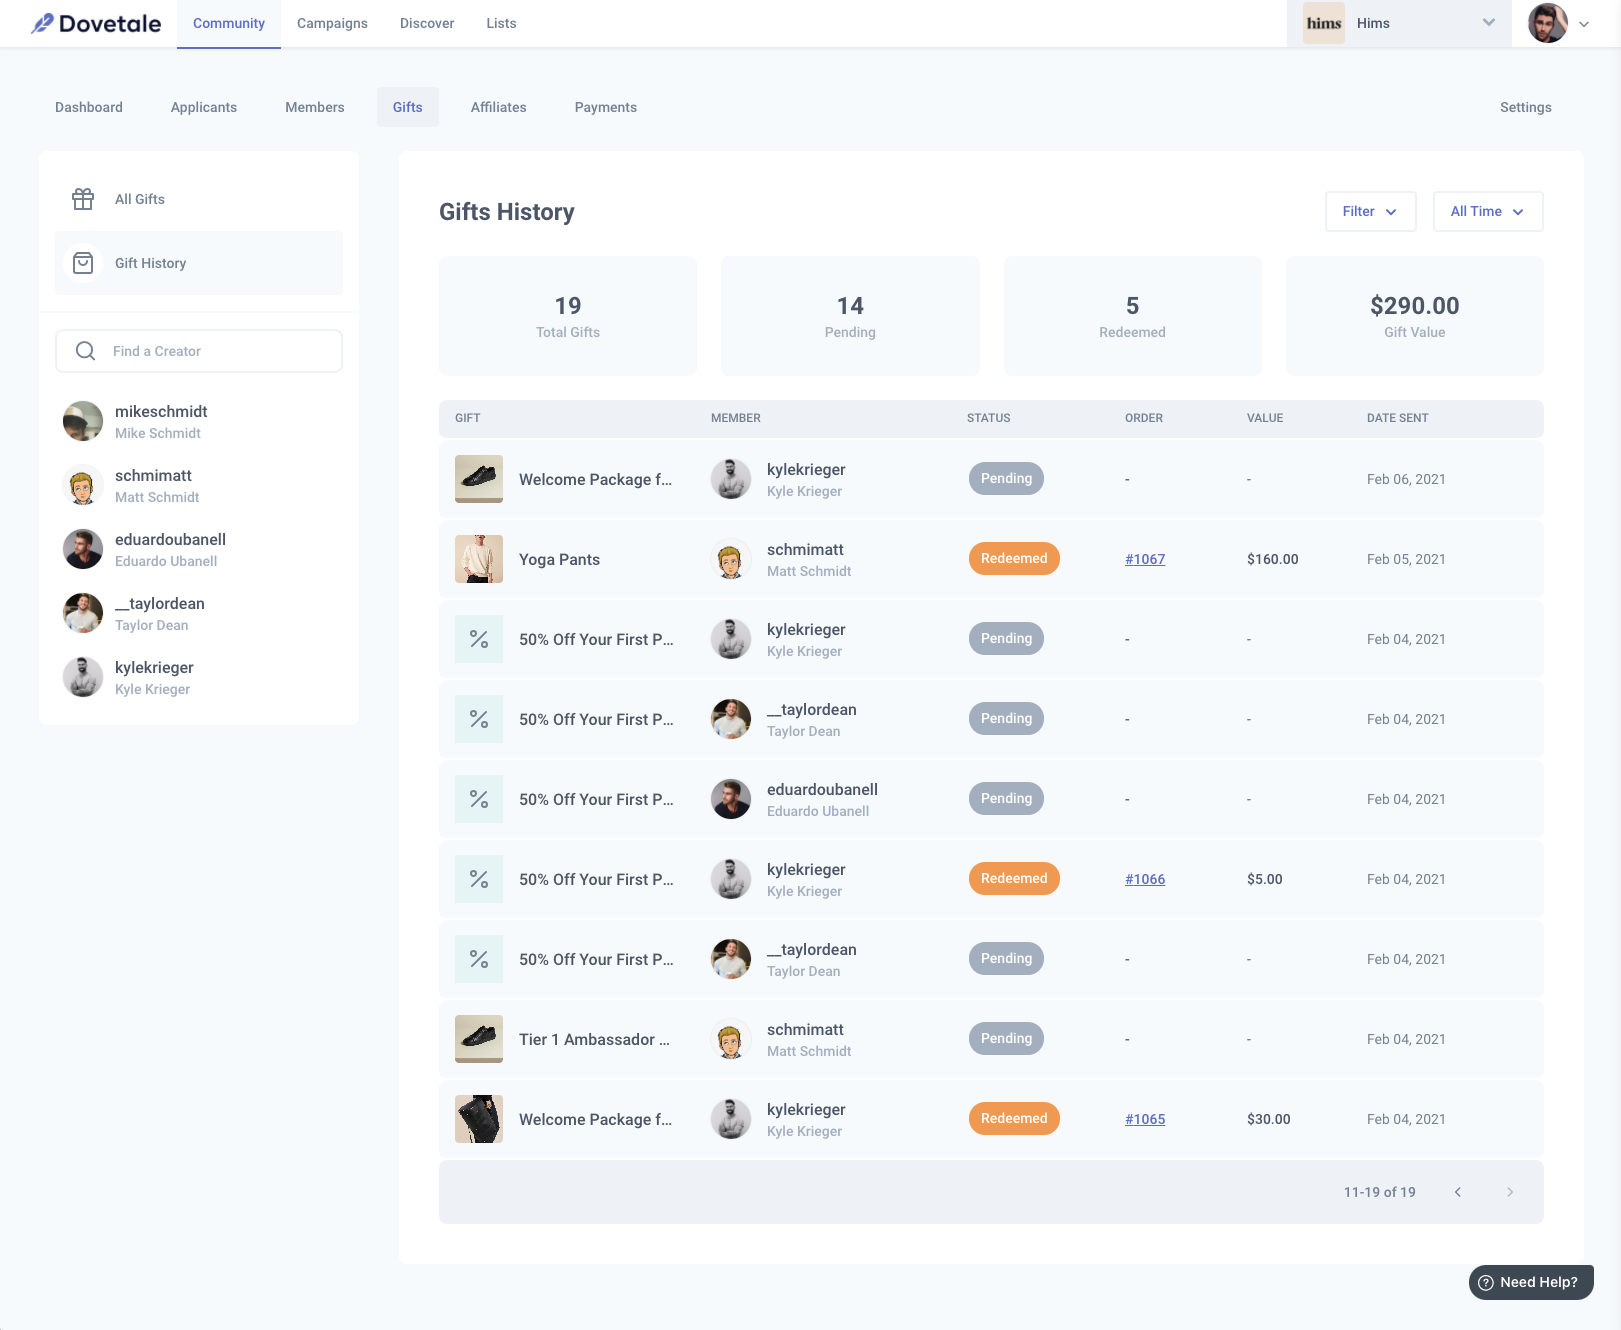Open the Hims brand logo
This screenshot has width=1621, height=1330.
coord(1324,23)
